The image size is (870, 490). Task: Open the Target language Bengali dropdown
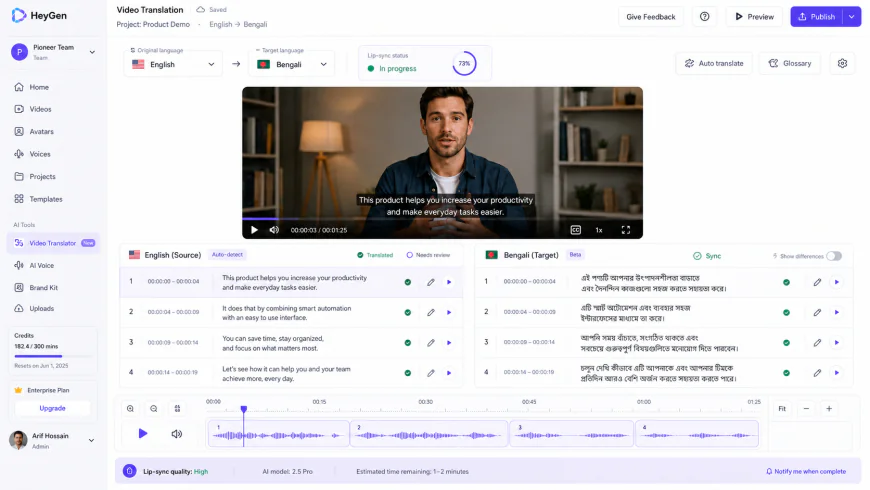point(292,64)
